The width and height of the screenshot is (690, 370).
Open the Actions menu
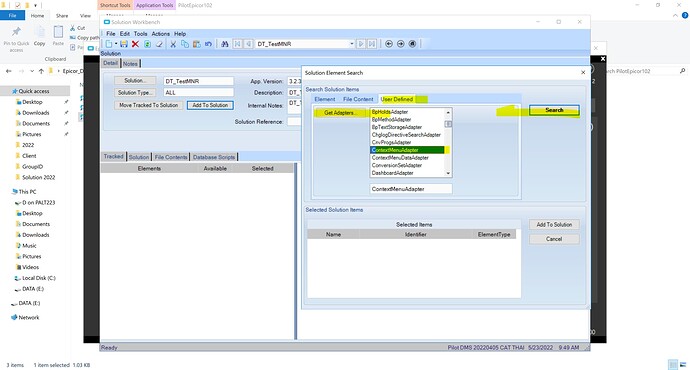coord(161,34)
